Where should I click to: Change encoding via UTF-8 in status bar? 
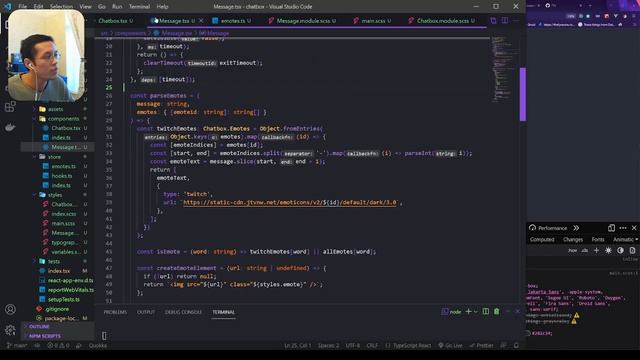point(353,345)
